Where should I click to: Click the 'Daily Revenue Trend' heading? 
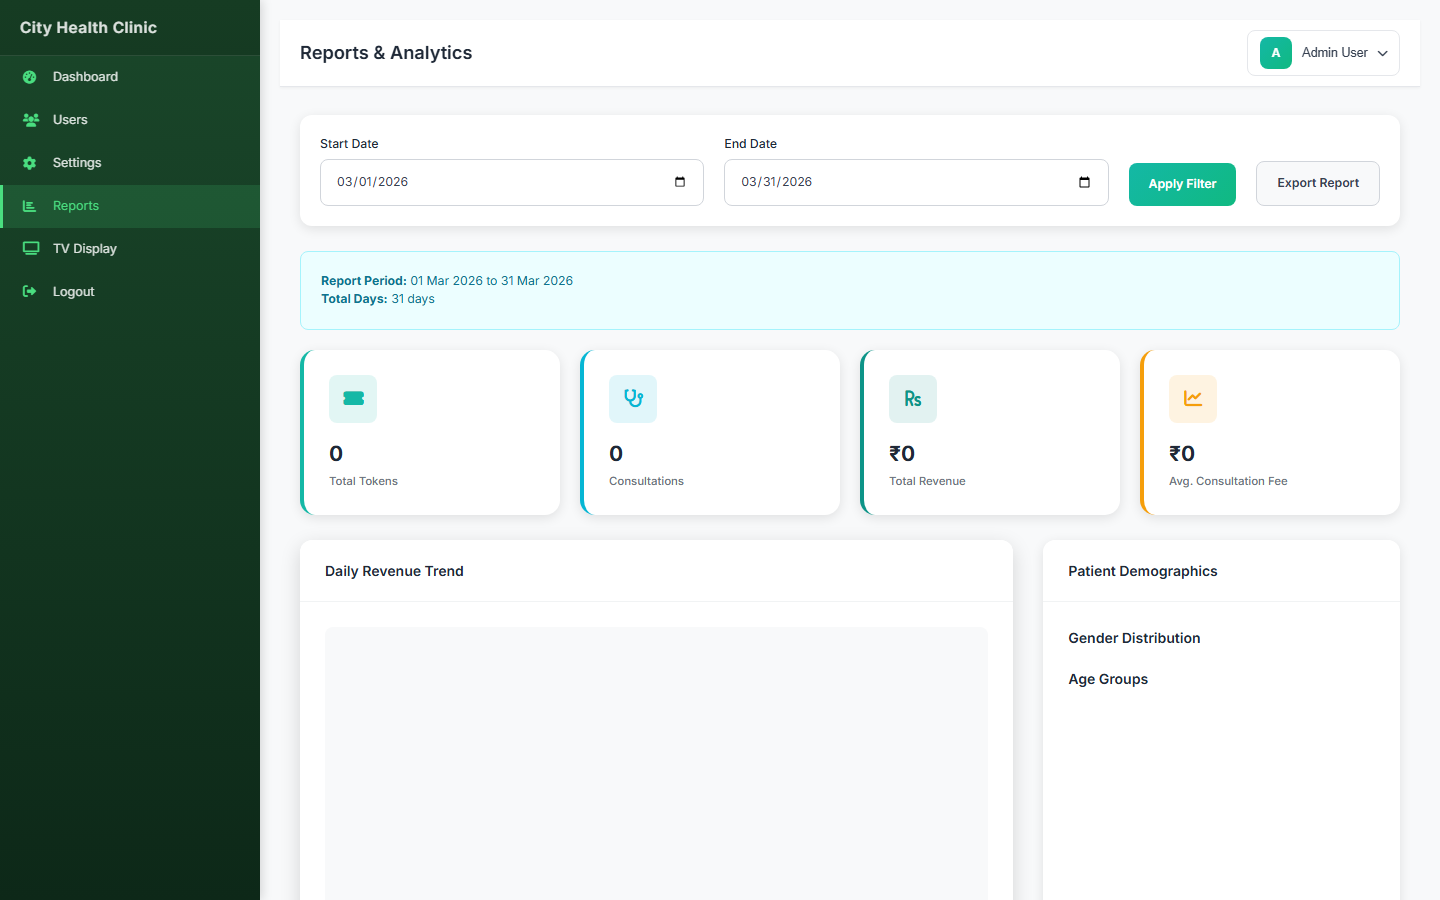(x=394, y=571)
